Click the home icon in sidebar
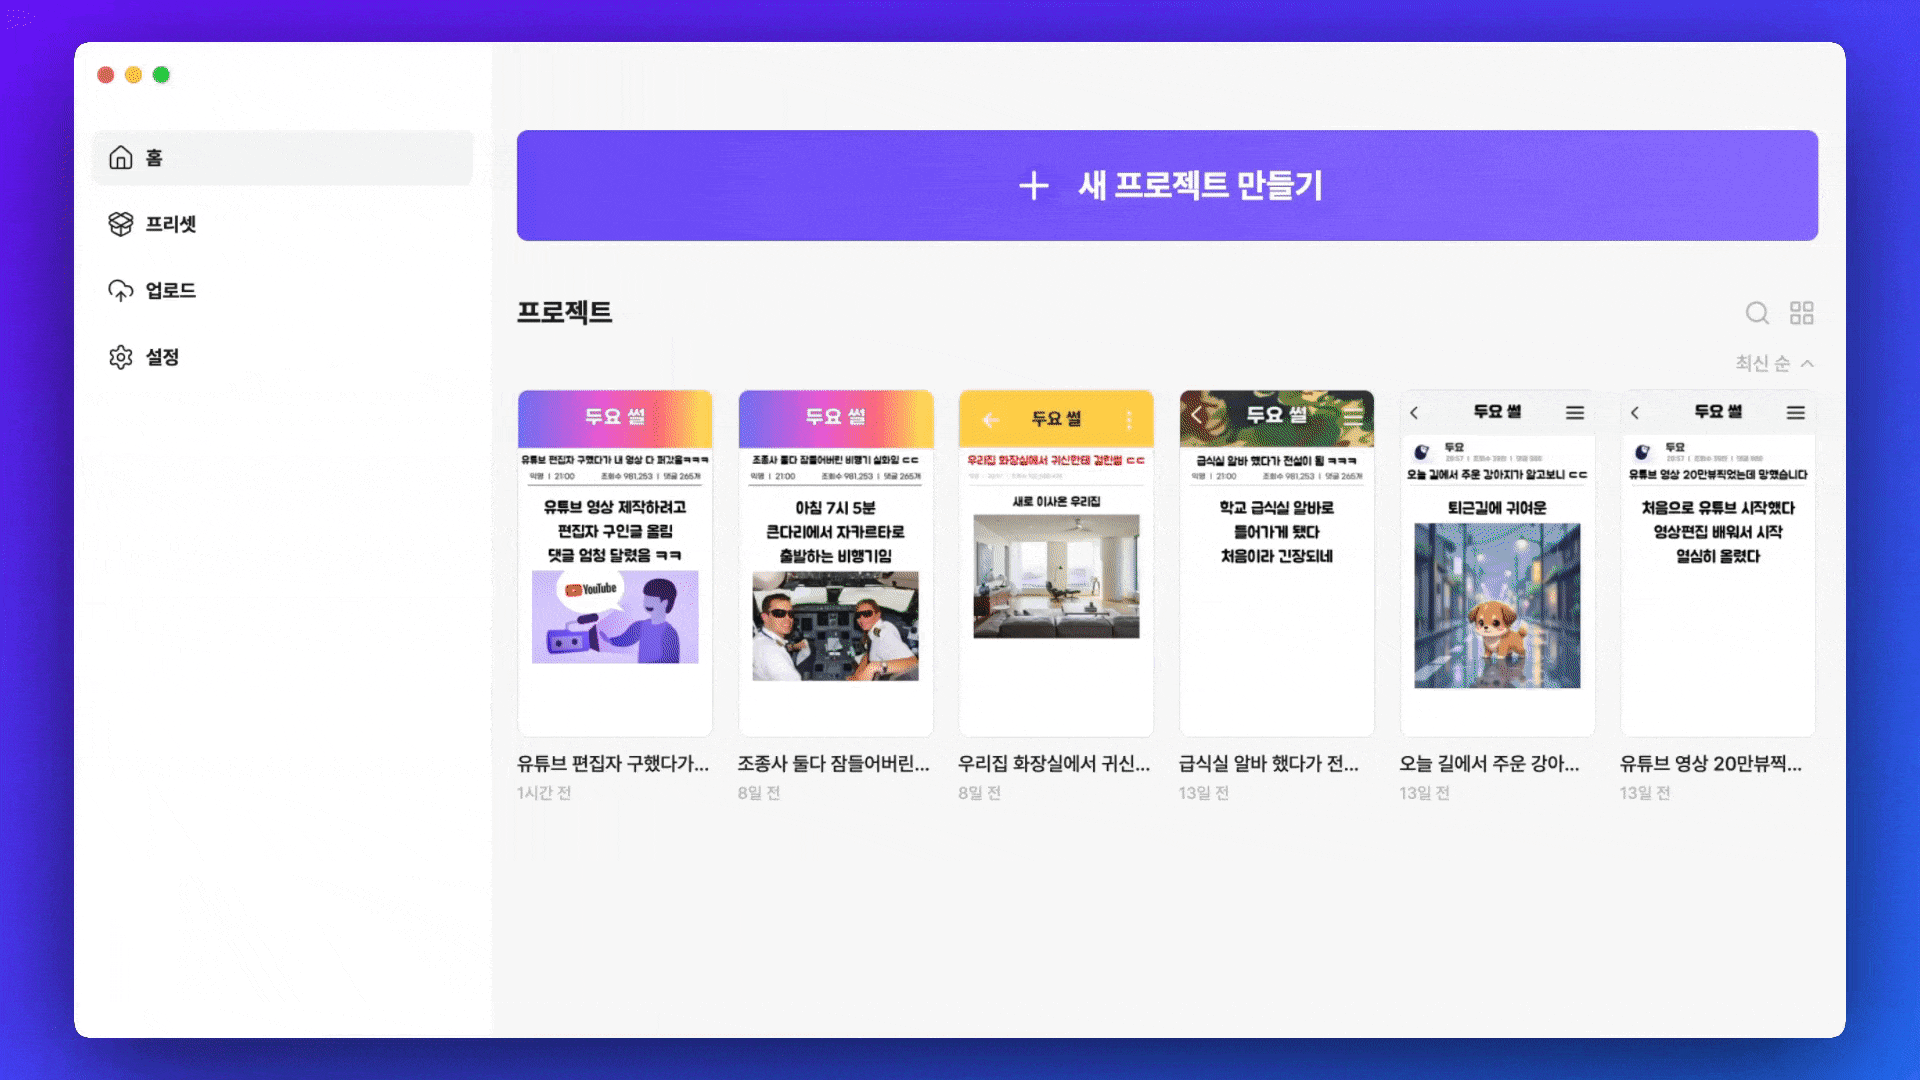Viewport: 1920px width, 1080px height. pos(121,158)
